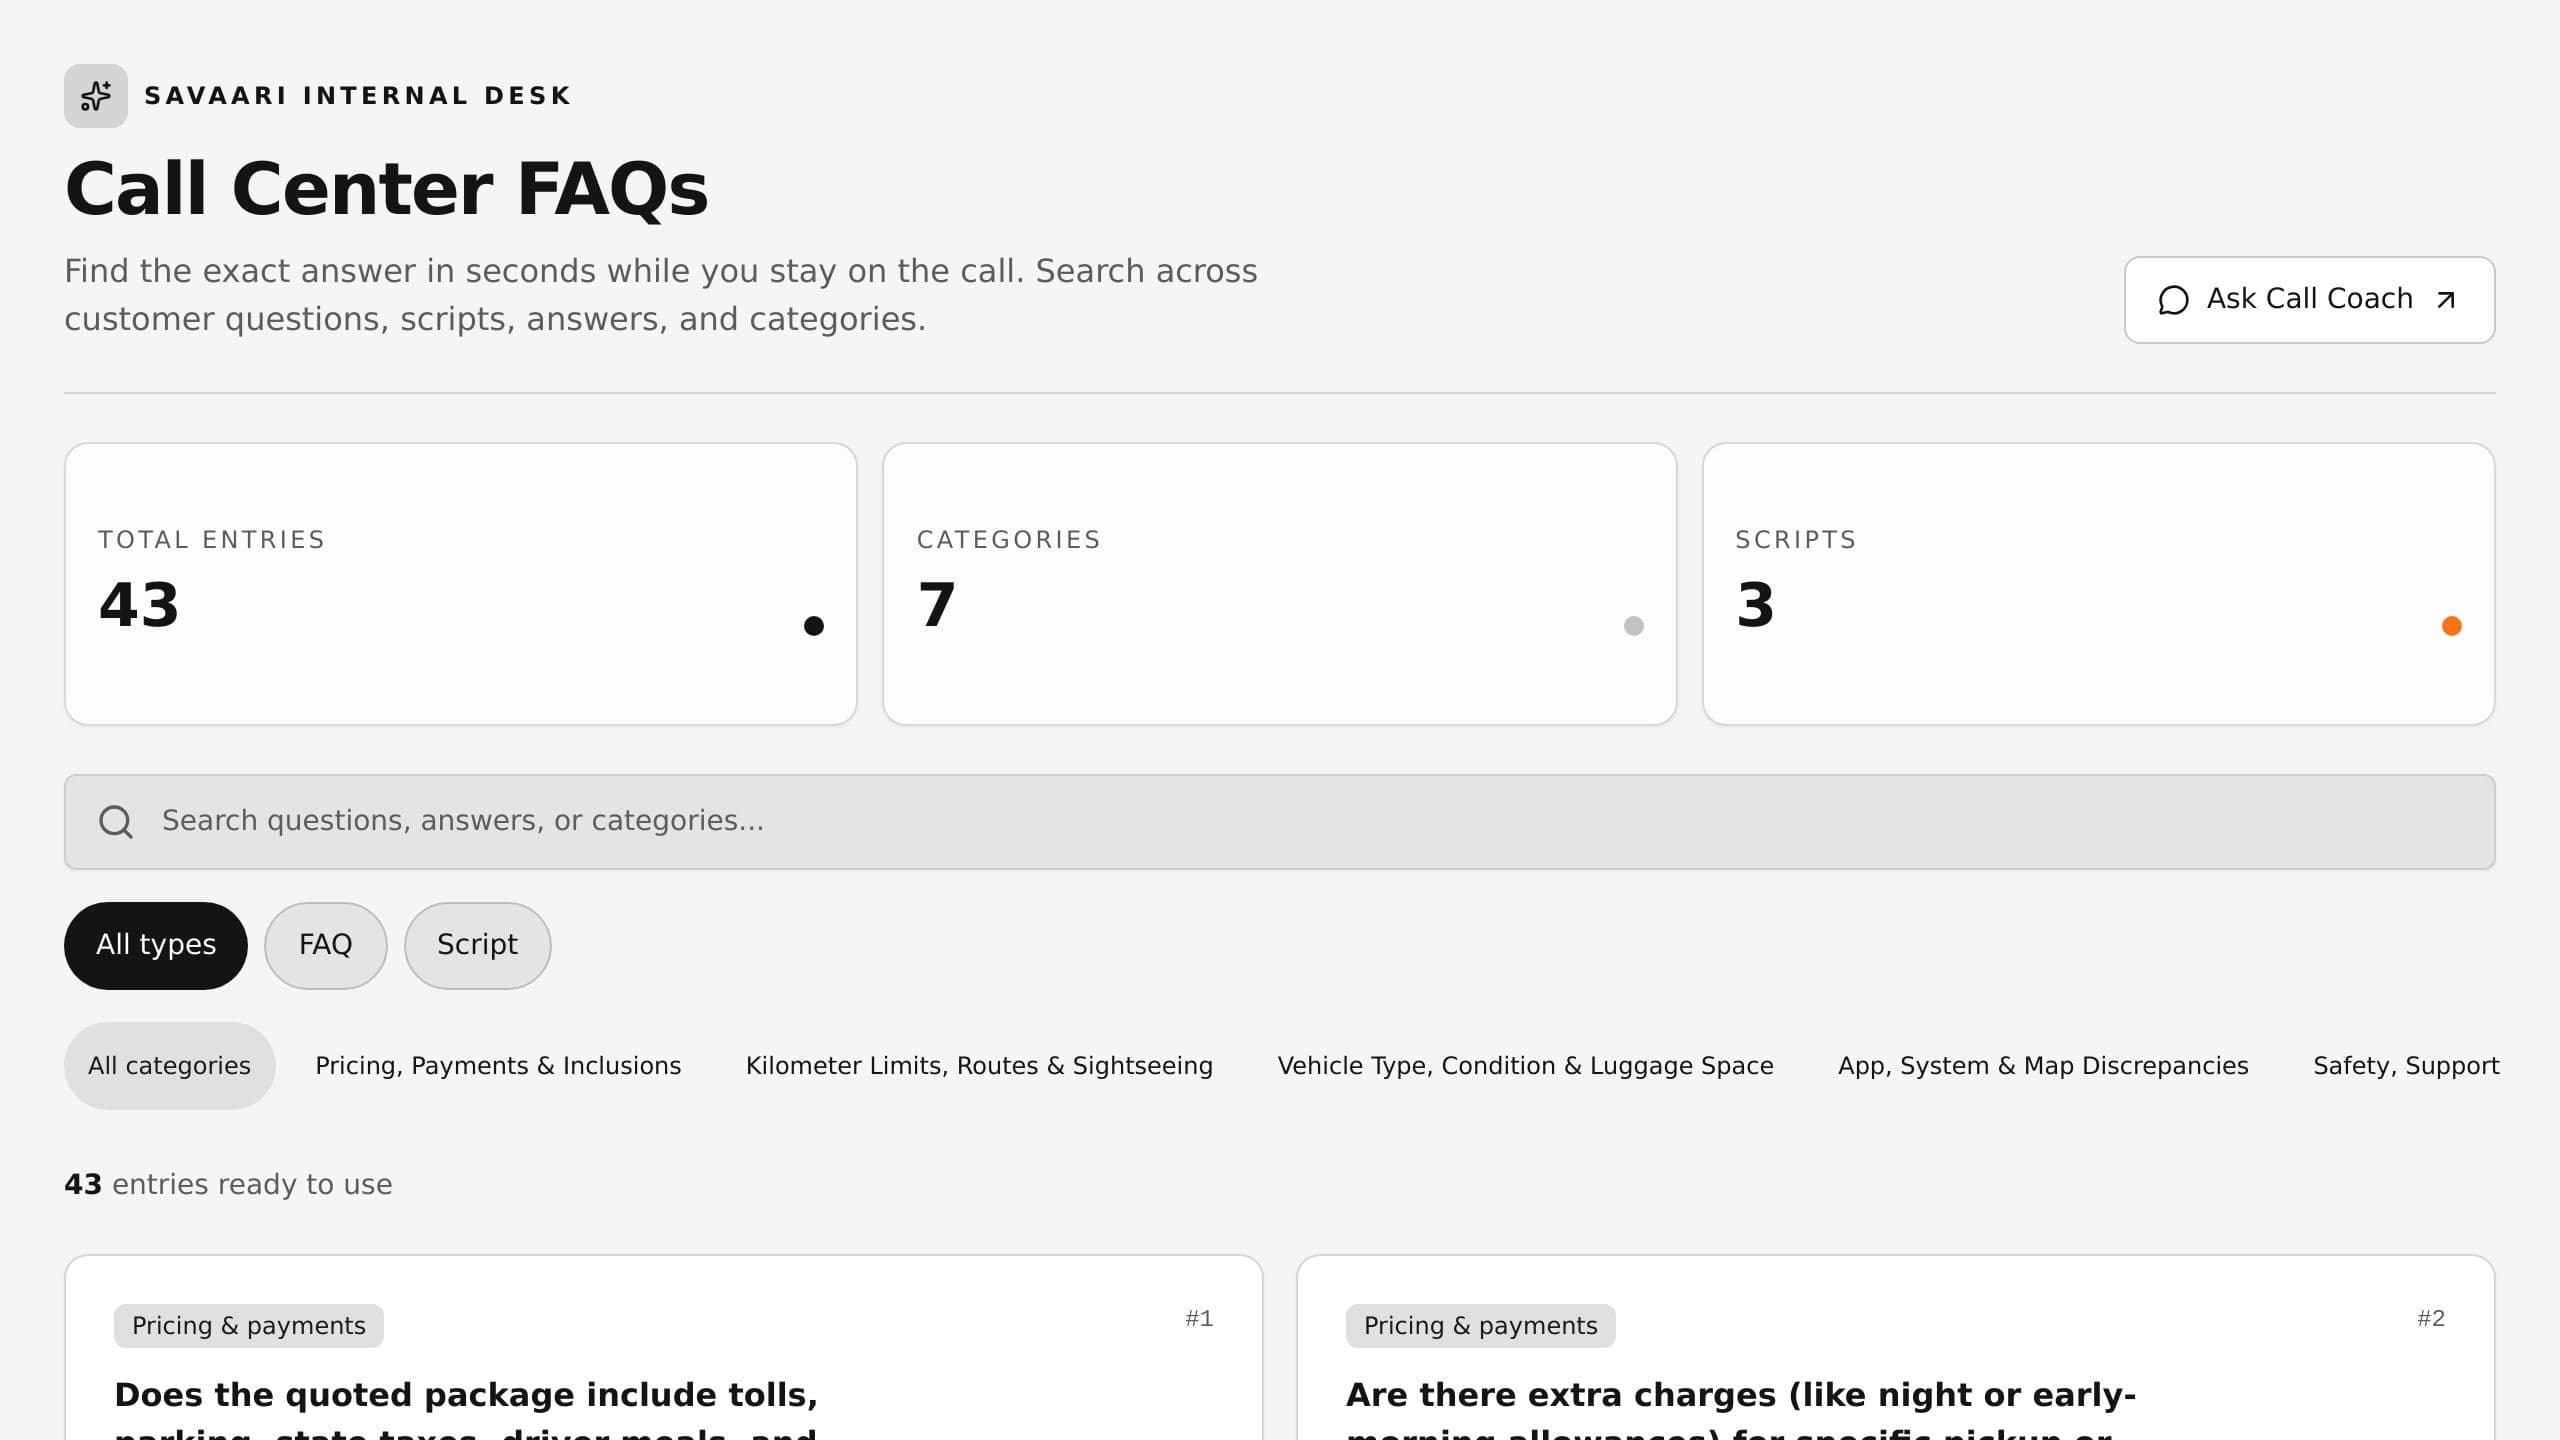Filter by Kilometer Limits, Routes & Sightseeing
This screenshot has height=1440, width=2560.
[x=980, y=1066]
